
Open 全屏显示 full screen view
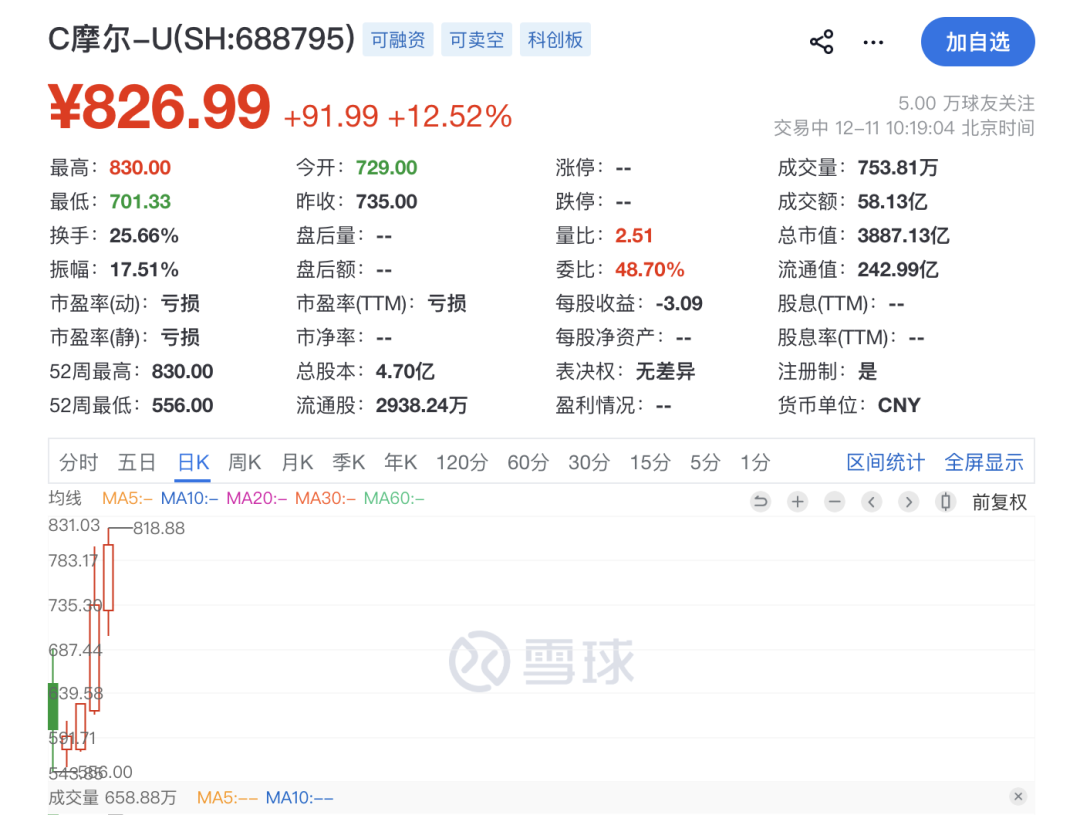point(983,462)
